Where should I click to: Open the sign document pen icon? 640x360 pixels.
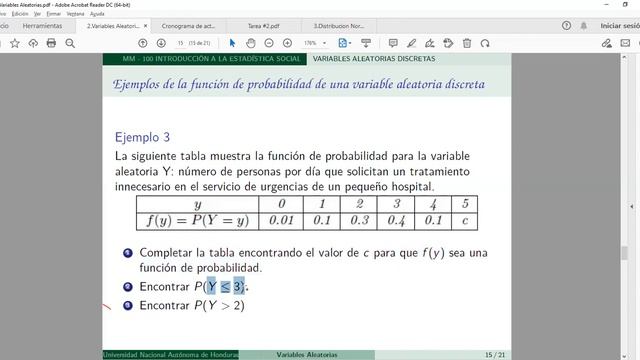click(x=429, y=43)
